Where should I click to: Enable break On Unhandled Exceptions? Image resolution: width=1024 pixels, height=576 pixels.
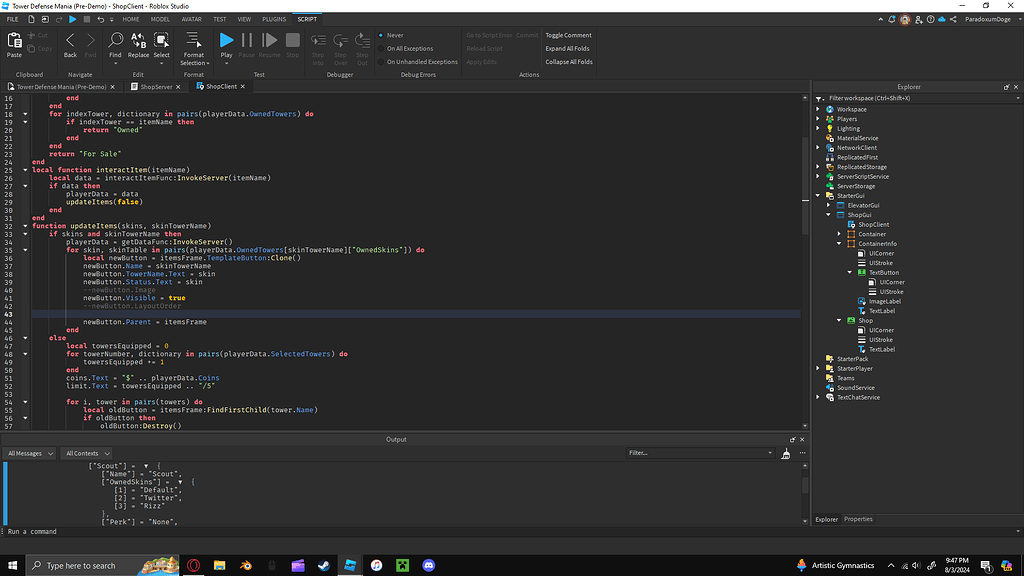click(420, 61)
